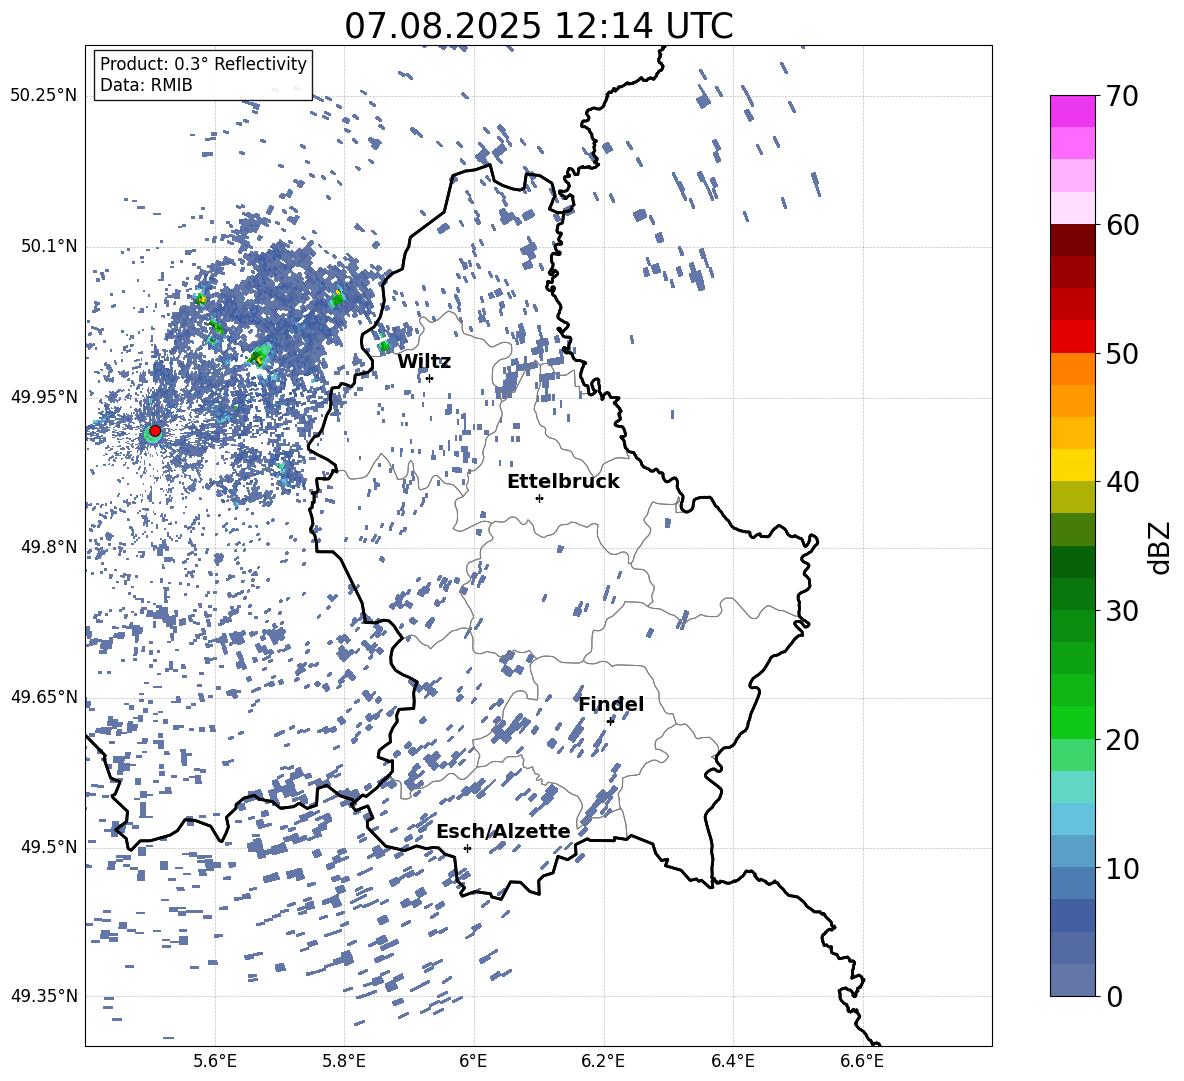Click the Wiltz station cross marker
Image resolution: width=1184 pixels, height=1081 pixels.
tap(430, 378)
